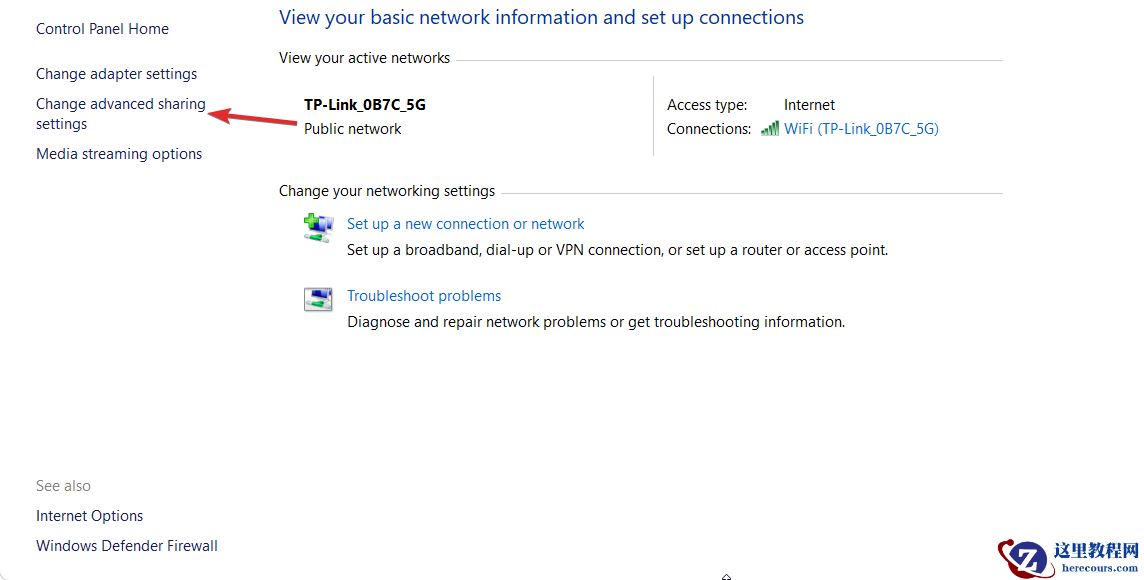Screen dimensions: 1144x580
Task: Click the Diagnose and repair network problems description
Action: tap(595, 322)
